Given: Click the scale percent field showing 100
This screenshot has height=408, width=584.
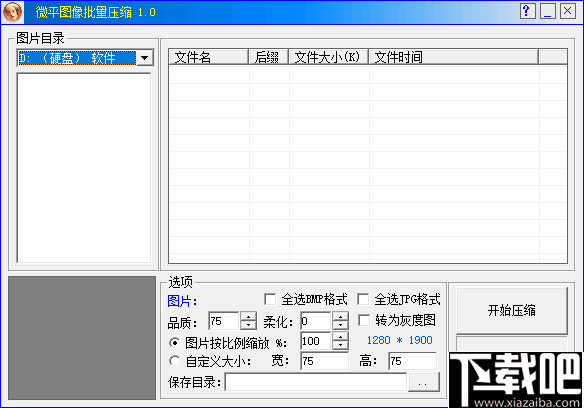Looking at the screenshot, I should pyautogui.click(x=316, y=341).
